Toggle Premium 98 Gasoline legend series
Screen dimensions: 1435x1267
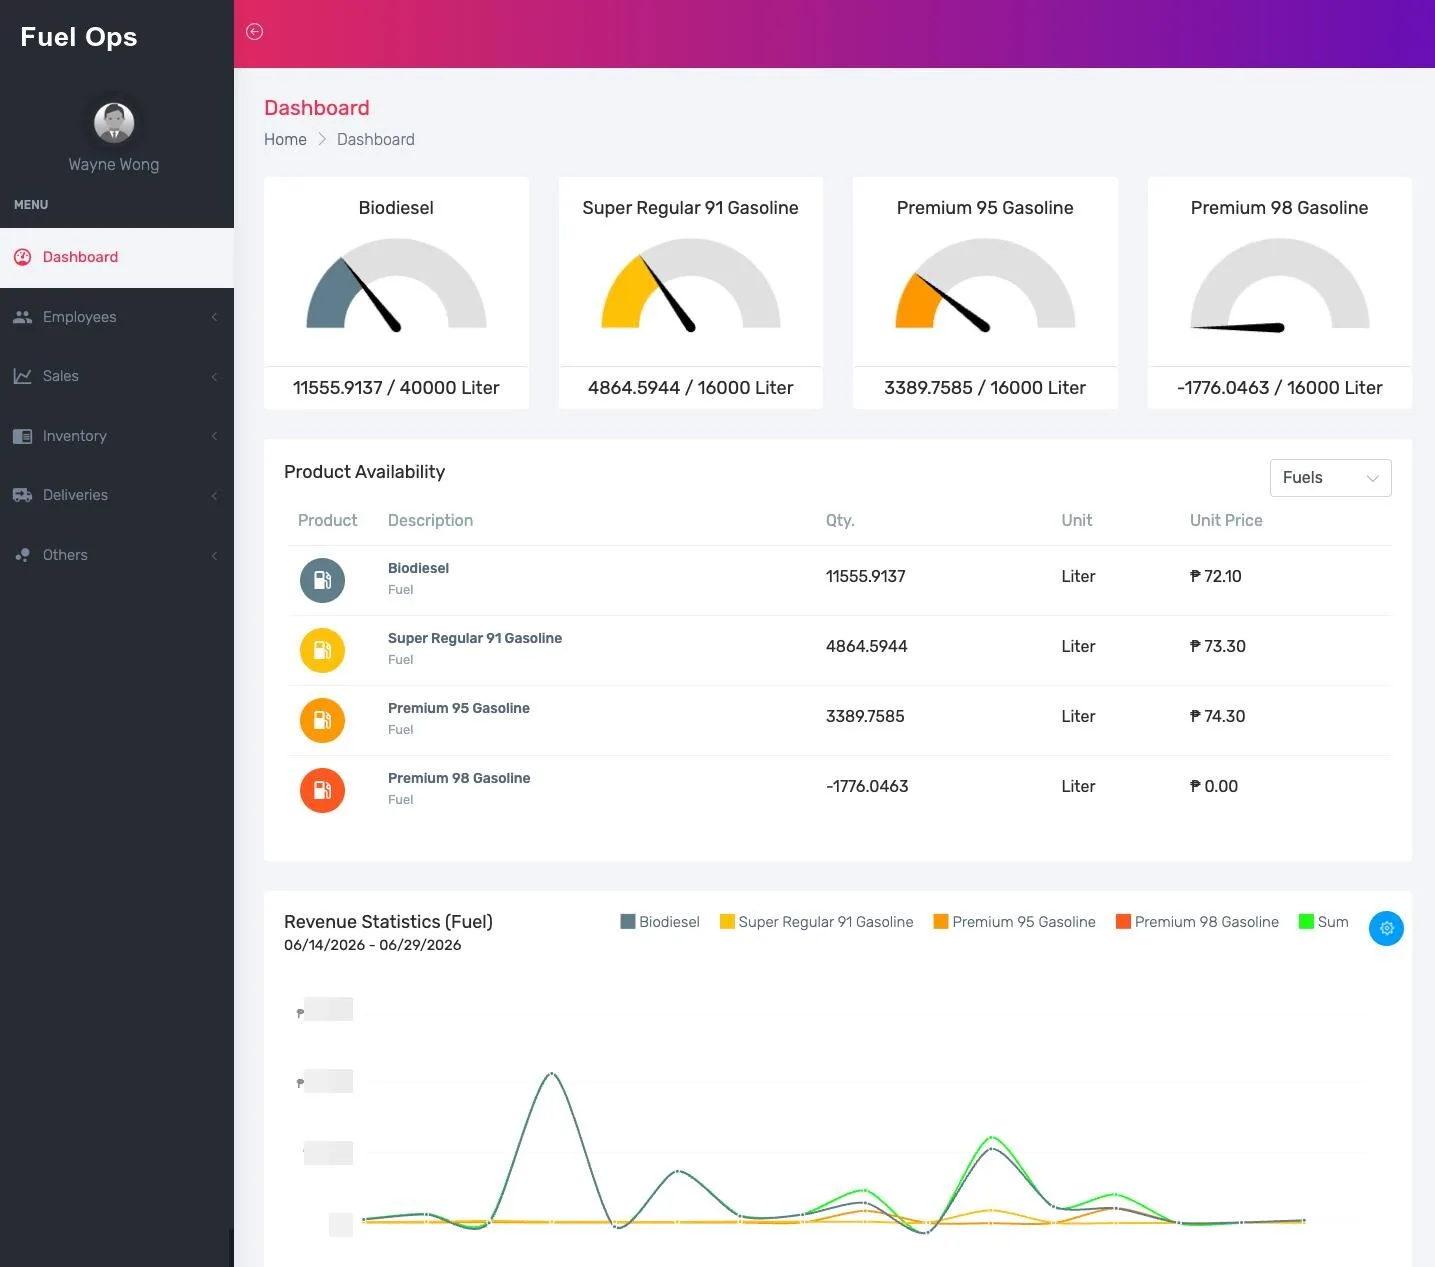pyautogui.click(x=1197, y=922)
